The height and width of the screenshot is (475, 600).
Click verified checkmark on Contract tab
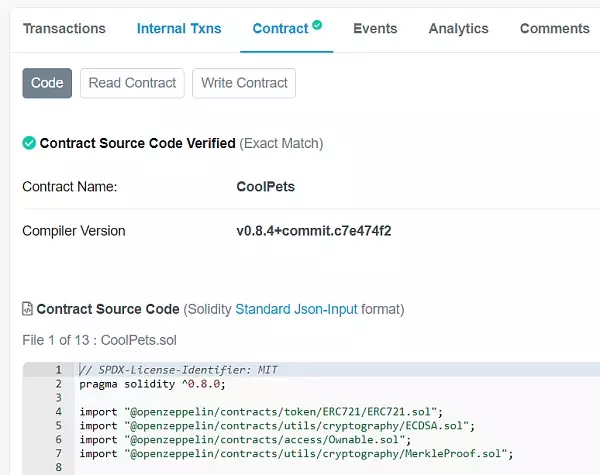[x=317, y=24]
